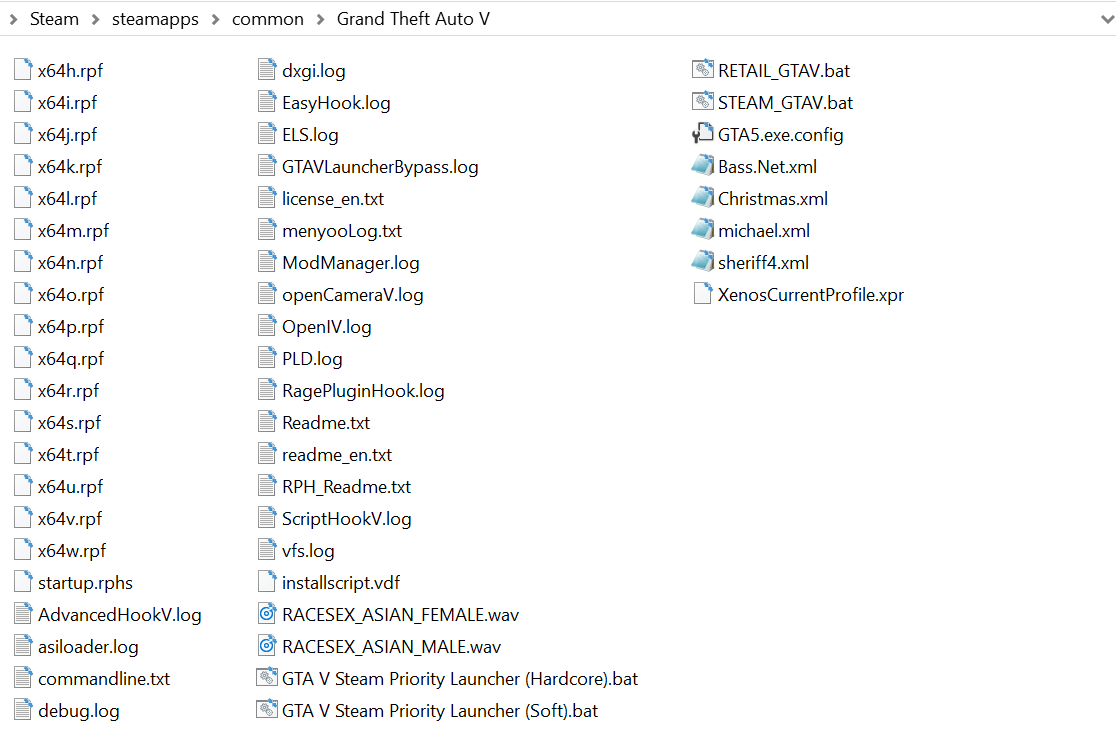Click the RACESEX_ASIAN_MALE.wav audio icon
The height and width of the screenshot is (740, 1116).
tap(267, 646)
